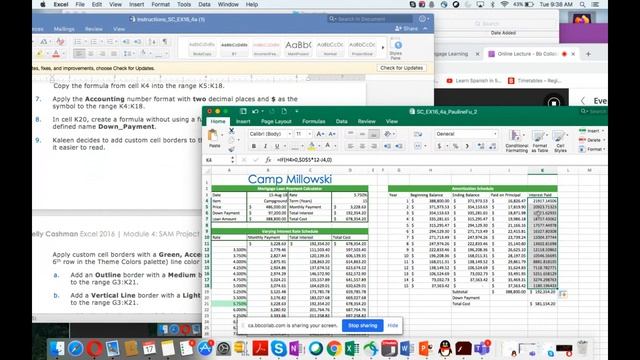The width and height of the screenshot is (640, 360).
Task: Click Excel fill color yellow swatch
Action: tap(311, 146)
